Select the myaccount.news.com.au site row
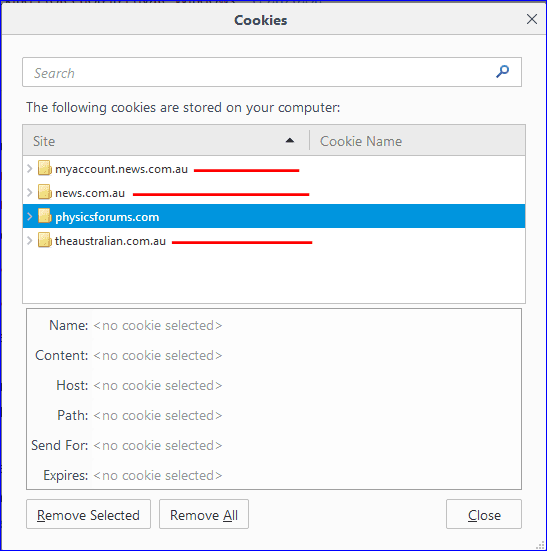 [274, 168]
